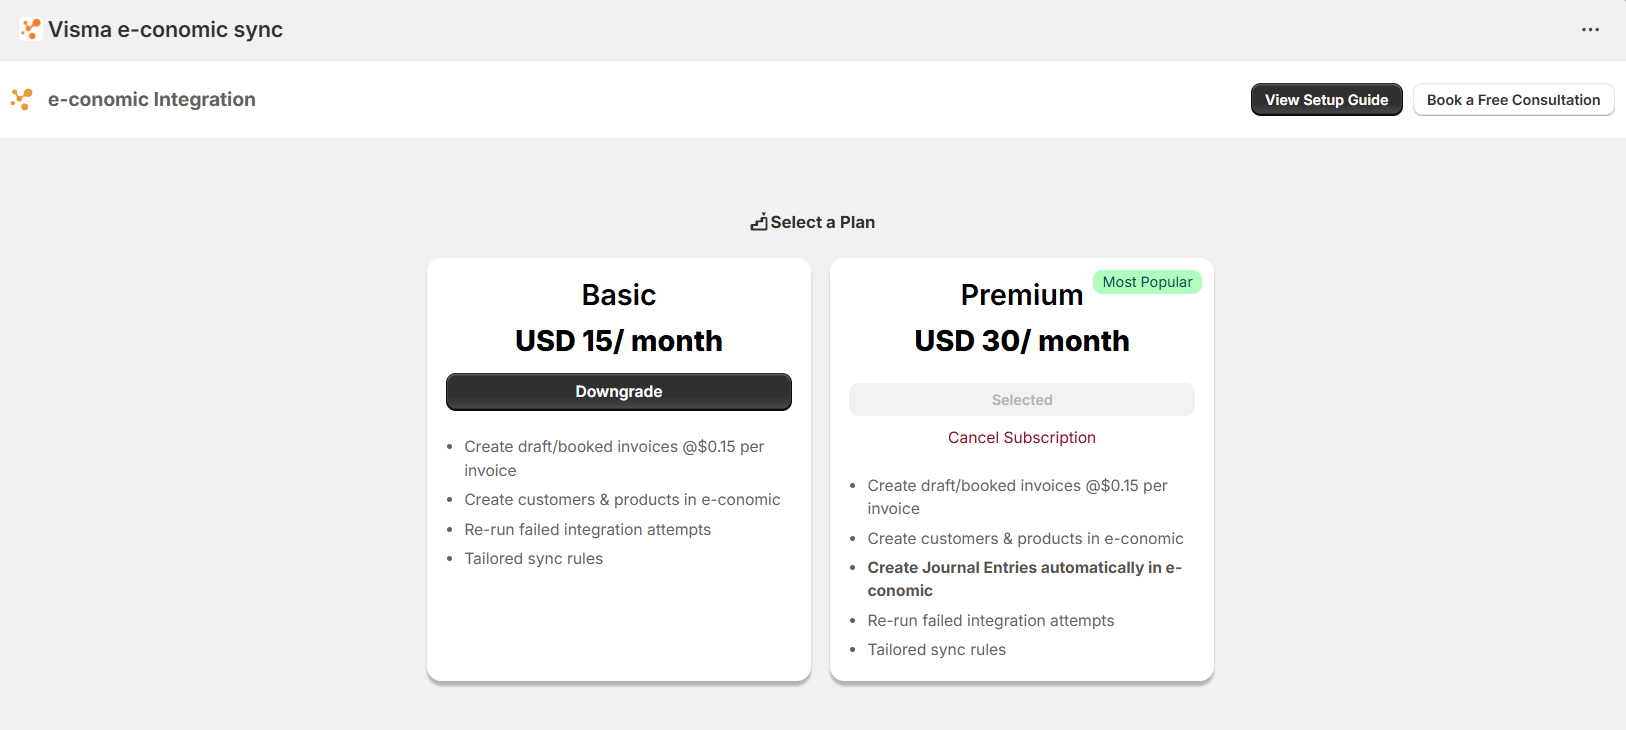This screenshot has width=1626, height=730.
Task: Click the stairs icon beside Select a Plan
Action: (x=759, y=222)
